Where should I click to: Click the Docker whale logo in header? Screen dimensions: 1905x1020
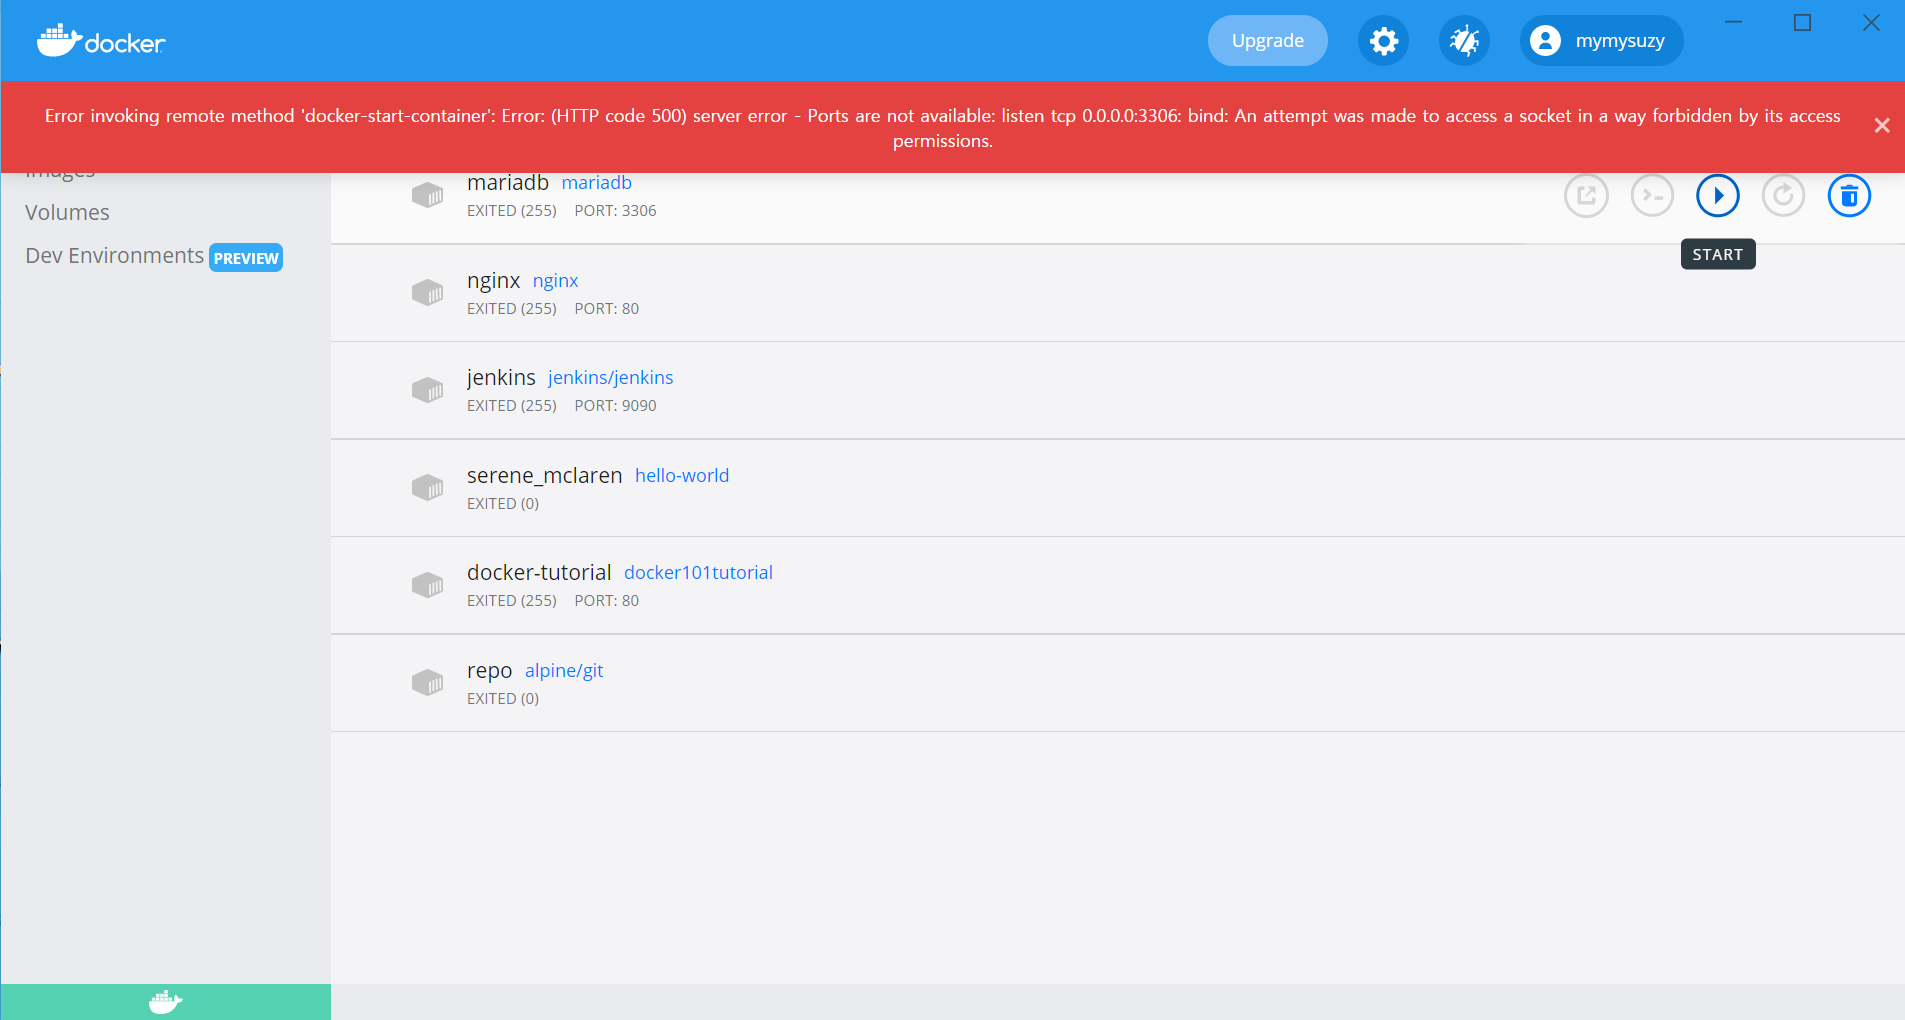click(101, 41)
